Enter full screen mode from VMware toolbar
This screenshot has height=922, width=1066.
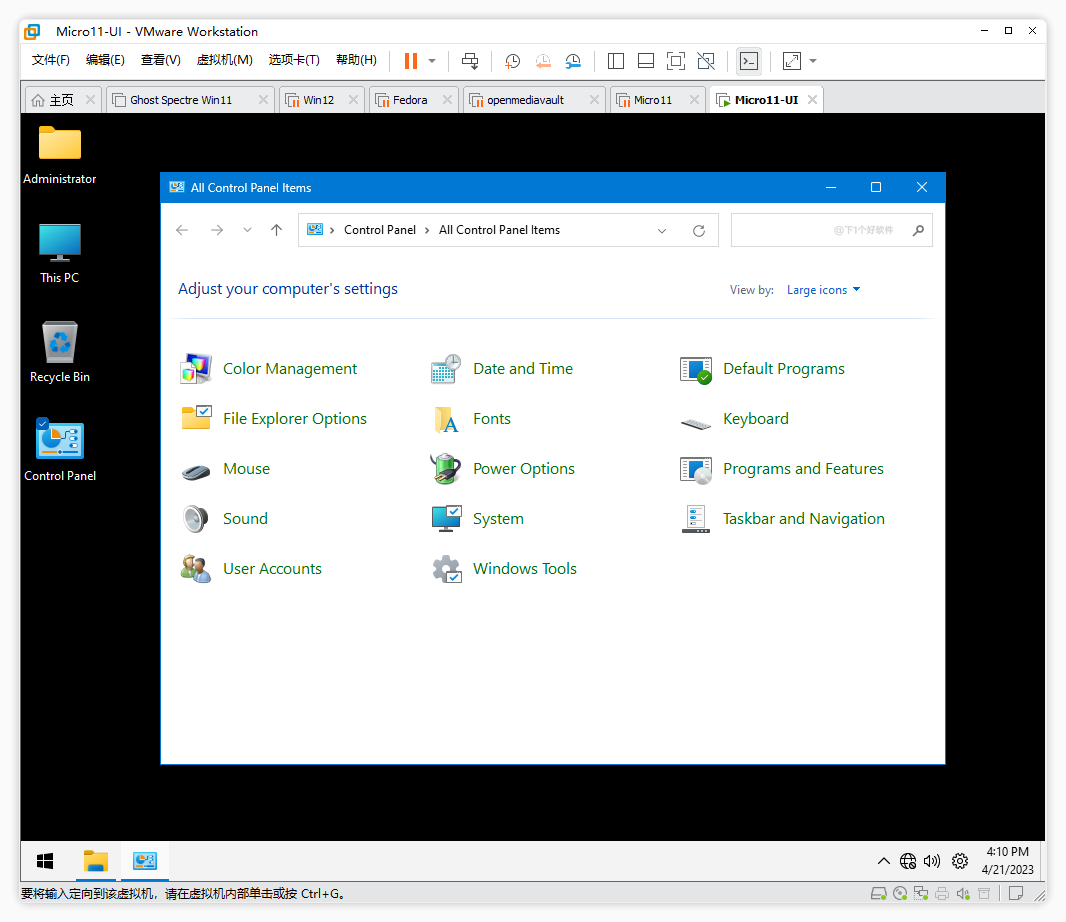(x=675, y=61)
